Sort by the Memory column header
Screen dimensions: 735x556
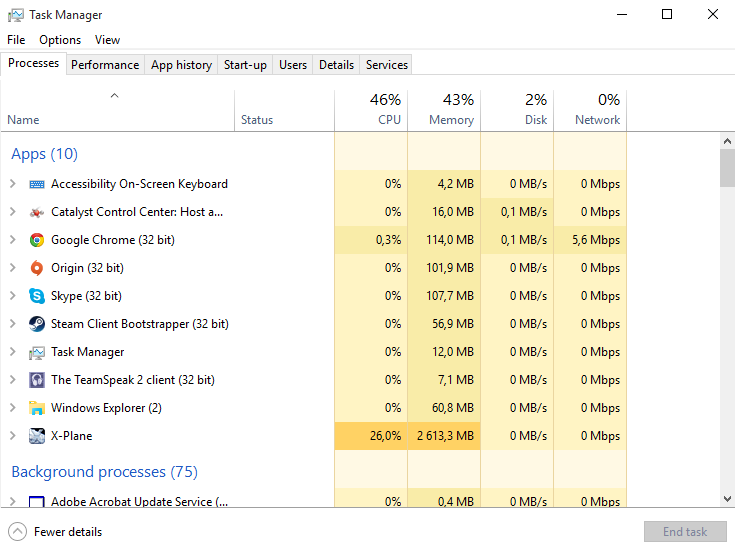click(444, 111)
